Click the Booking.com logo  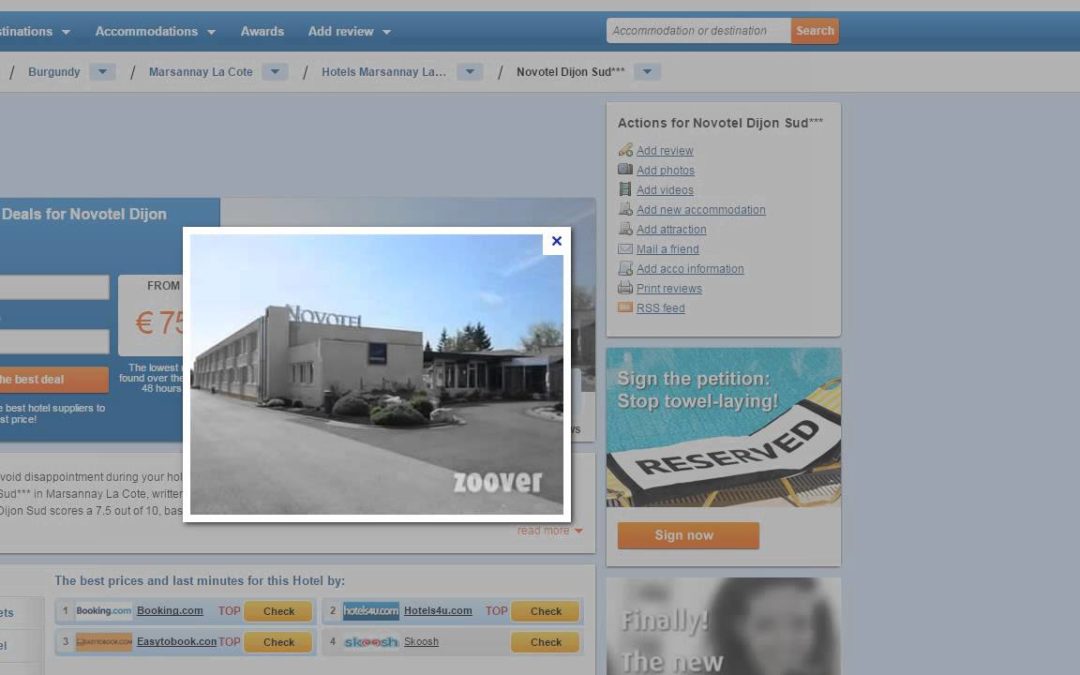tap(104, 611)
